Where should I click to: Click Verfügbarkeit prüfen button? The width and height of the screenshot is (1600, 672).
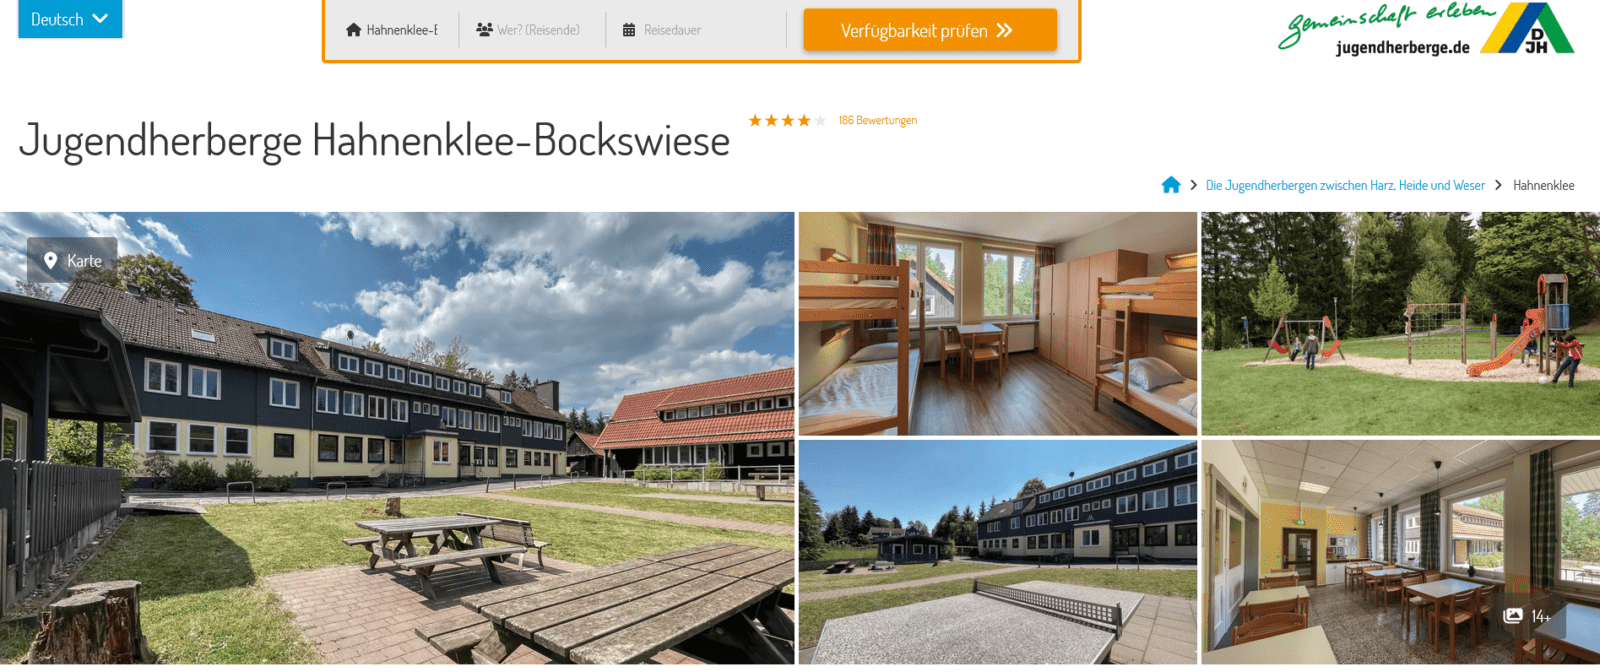click(930, 30)
